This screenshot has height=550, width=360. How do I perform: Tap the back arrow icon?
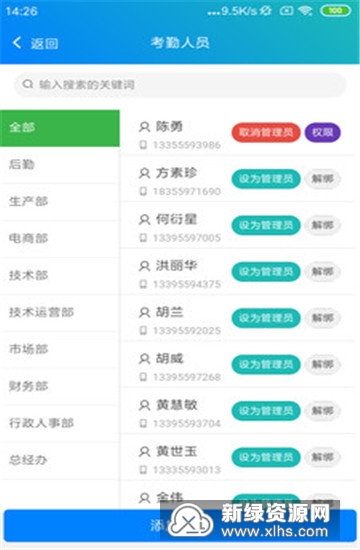17,43
